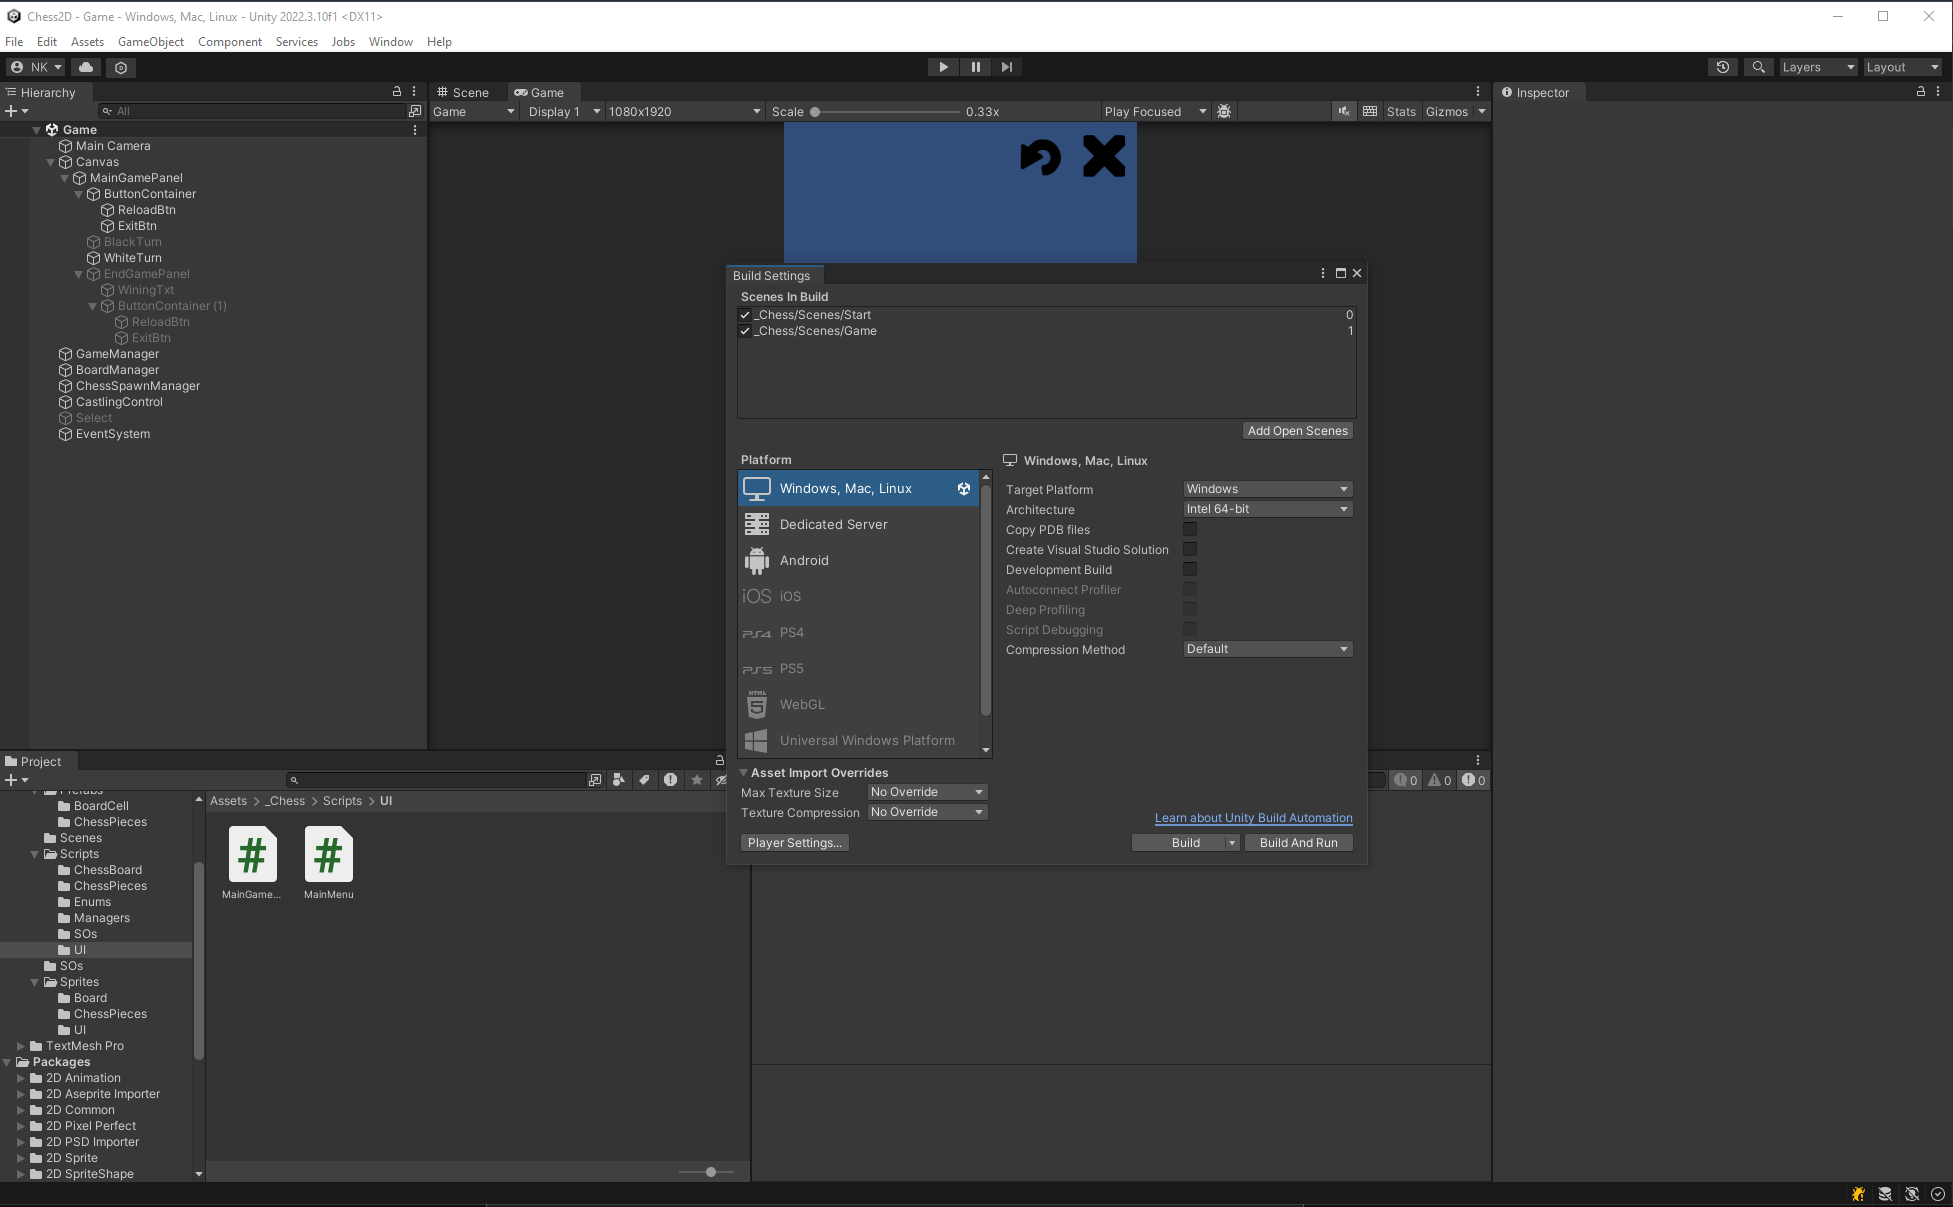Click the bug icon next to Play Focused

(1224, 111)
